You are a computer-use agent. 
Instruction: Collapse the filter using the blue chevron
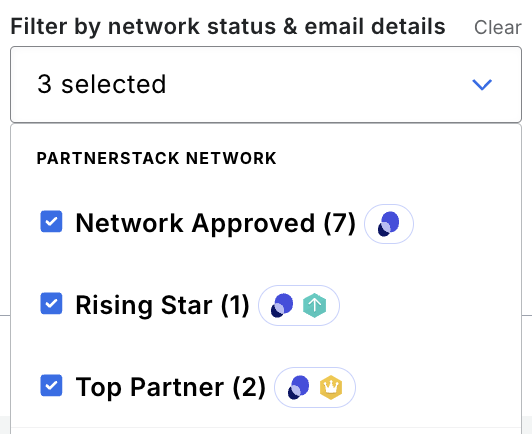(482, 84)
